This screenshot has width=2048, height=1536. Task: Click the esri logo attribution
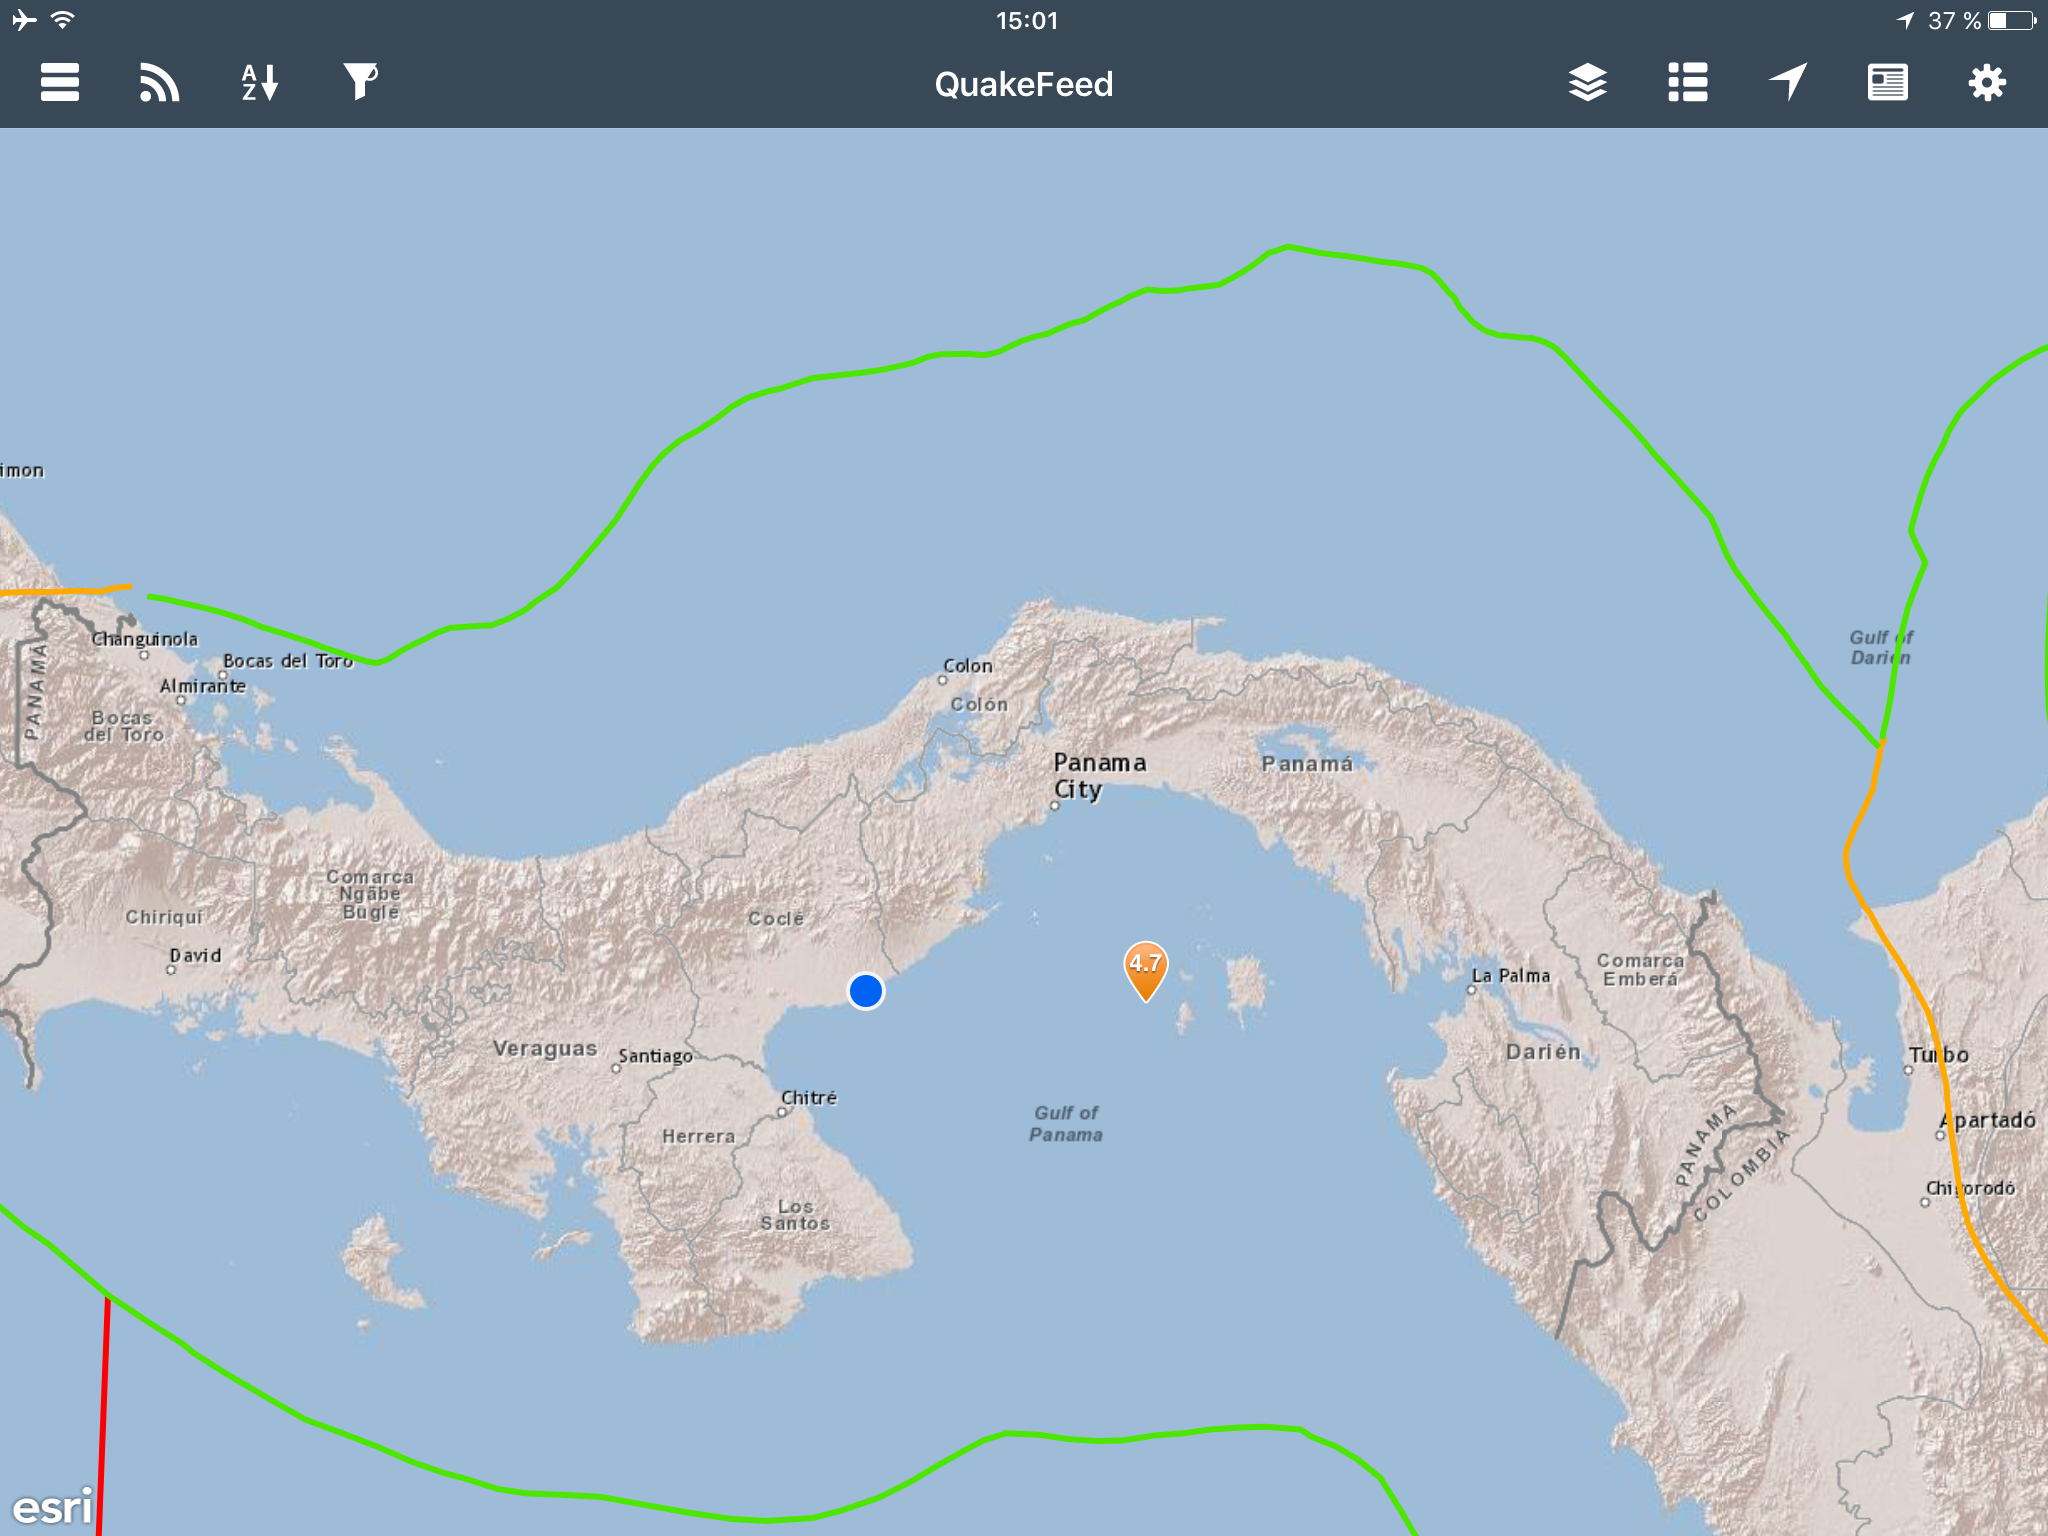point(52,1507)
